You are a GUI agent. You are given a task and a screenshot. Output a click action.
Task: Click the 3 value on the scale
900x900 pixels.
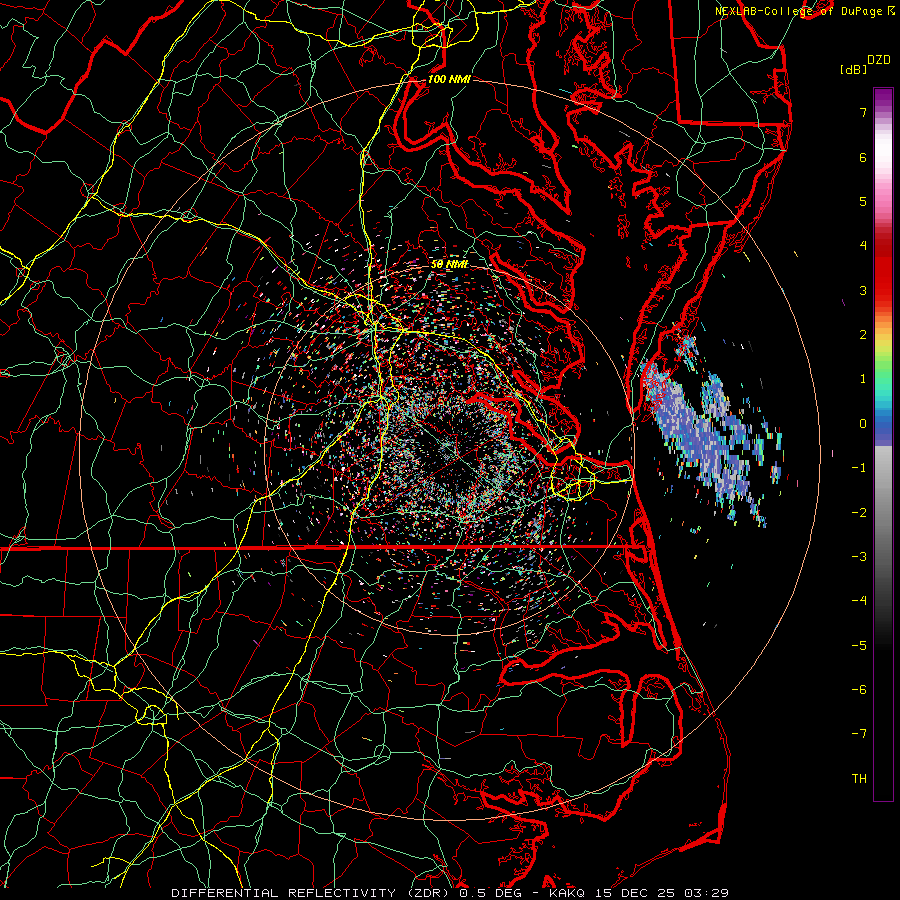click(x=863, y=290)
